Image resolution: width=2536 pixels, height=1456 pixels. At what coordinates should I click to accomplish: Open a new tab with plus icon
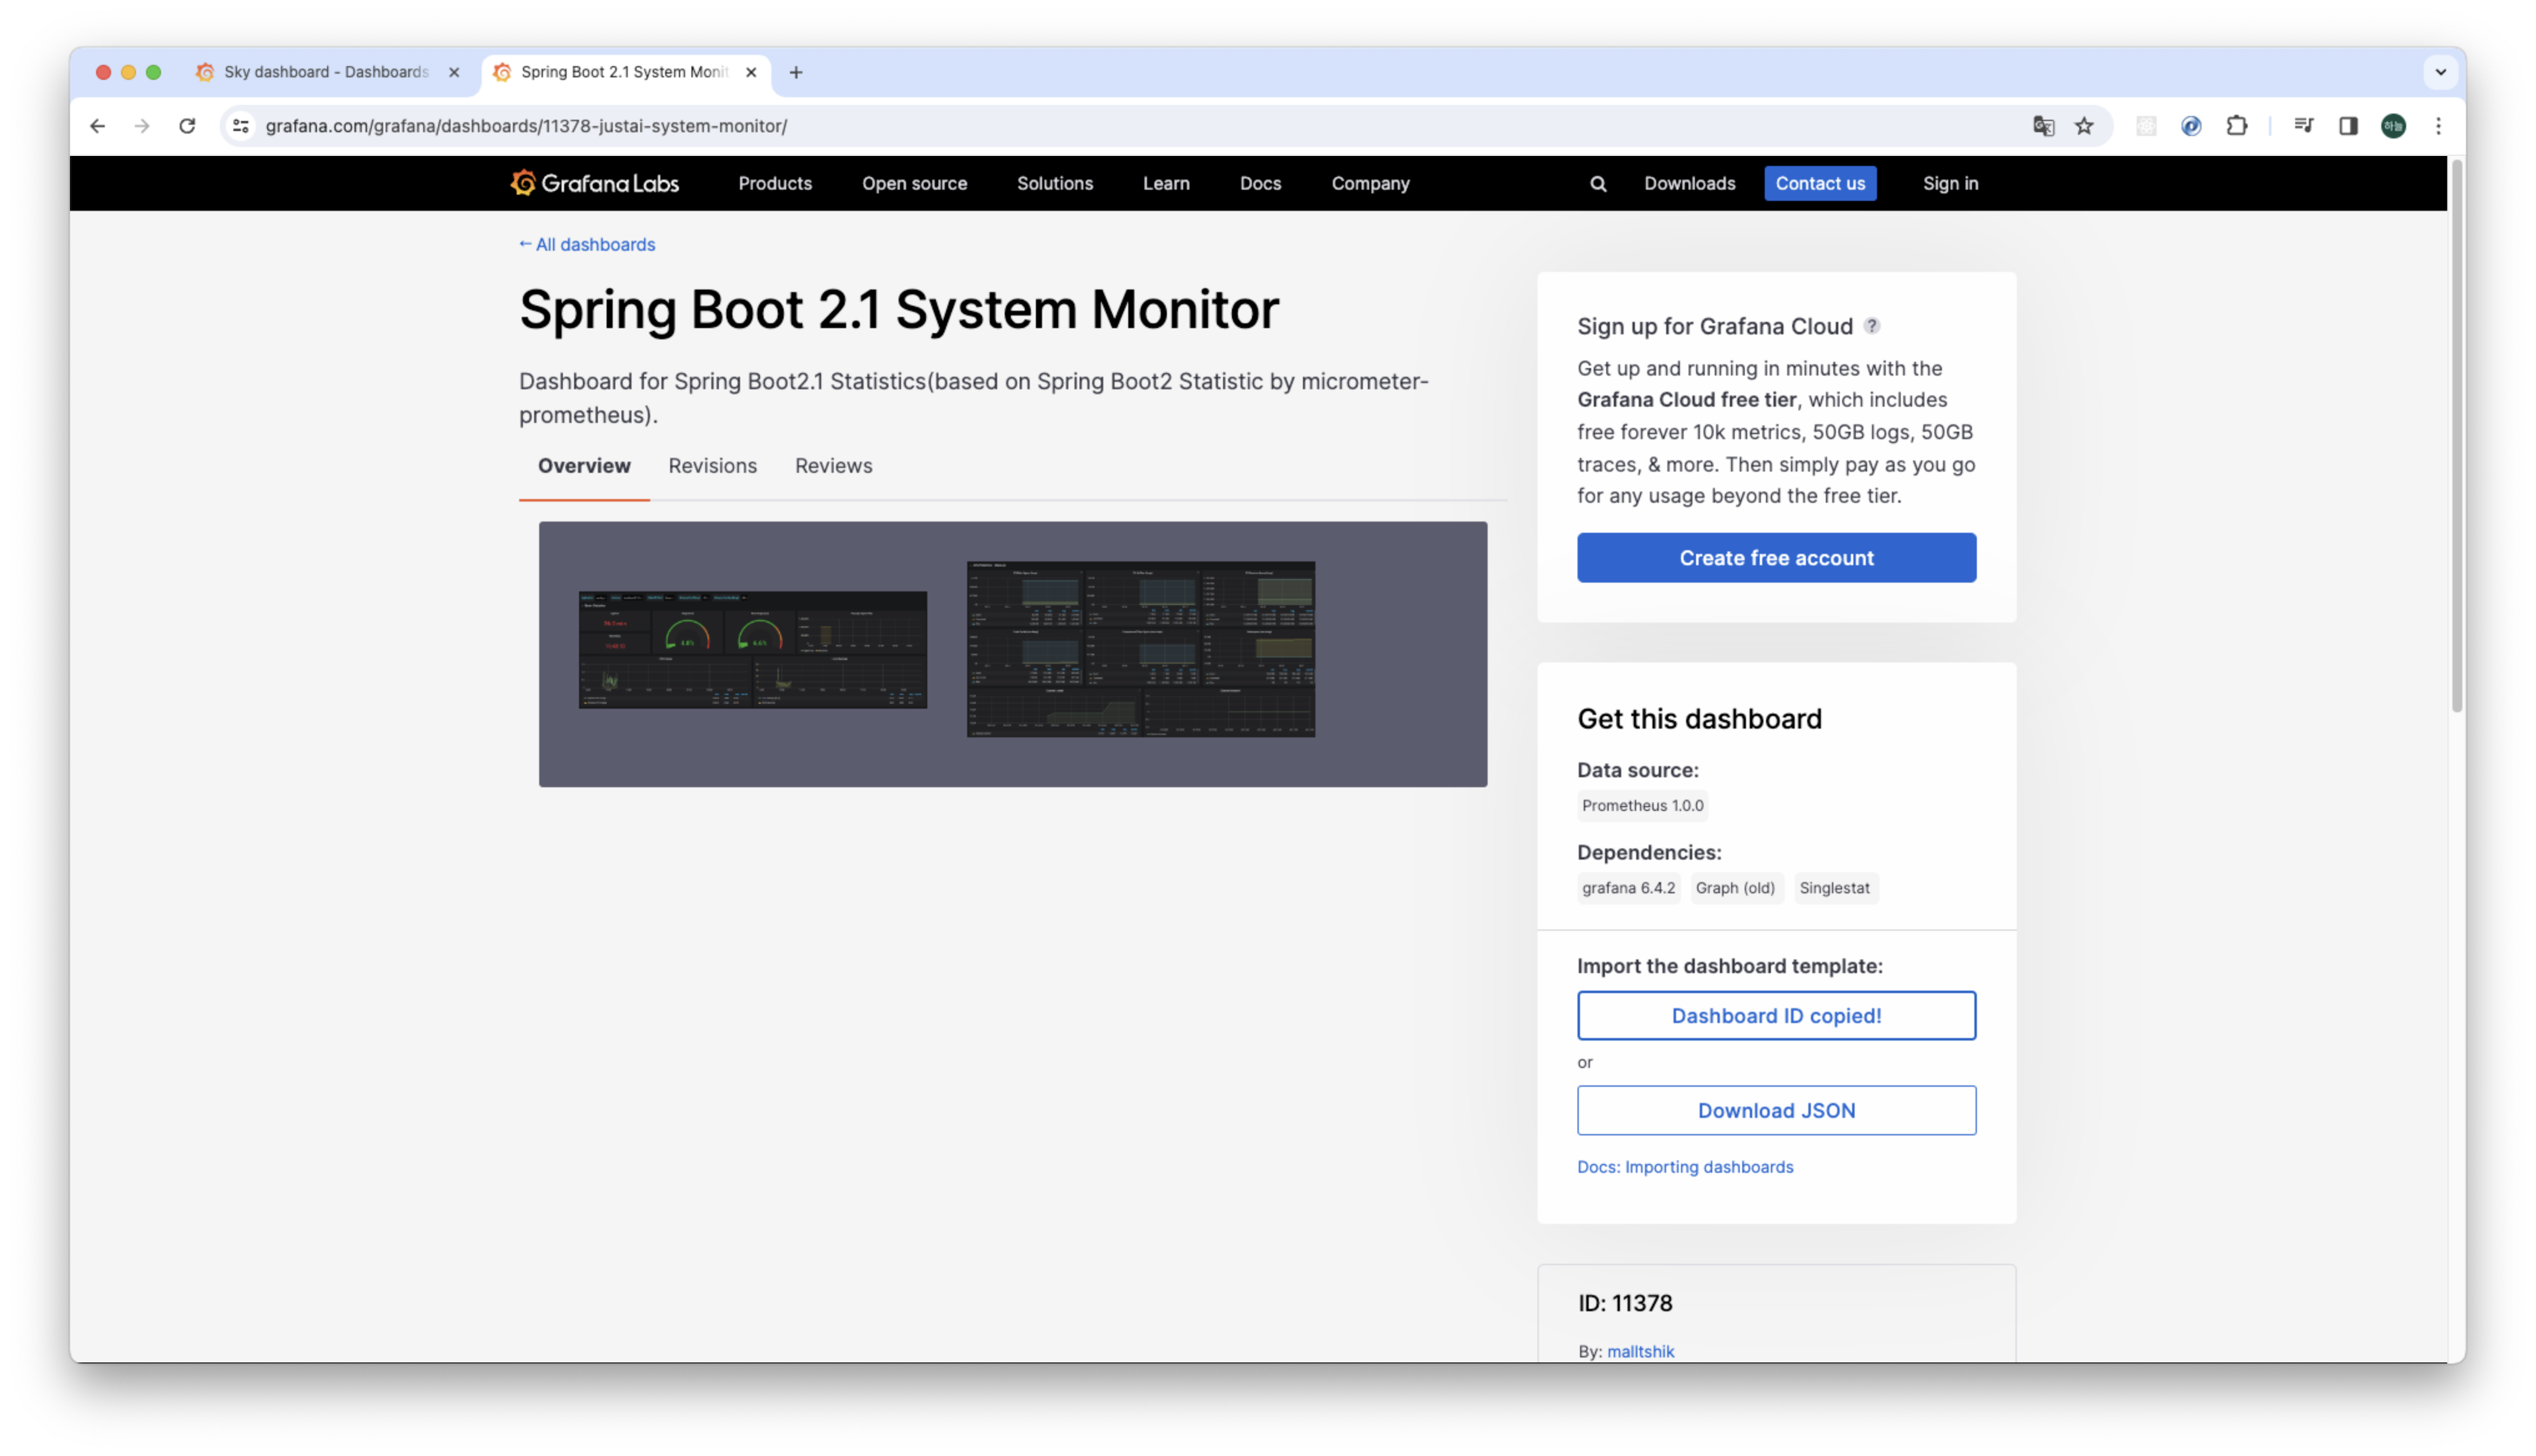pyautogui.click(x=796, y=72)
